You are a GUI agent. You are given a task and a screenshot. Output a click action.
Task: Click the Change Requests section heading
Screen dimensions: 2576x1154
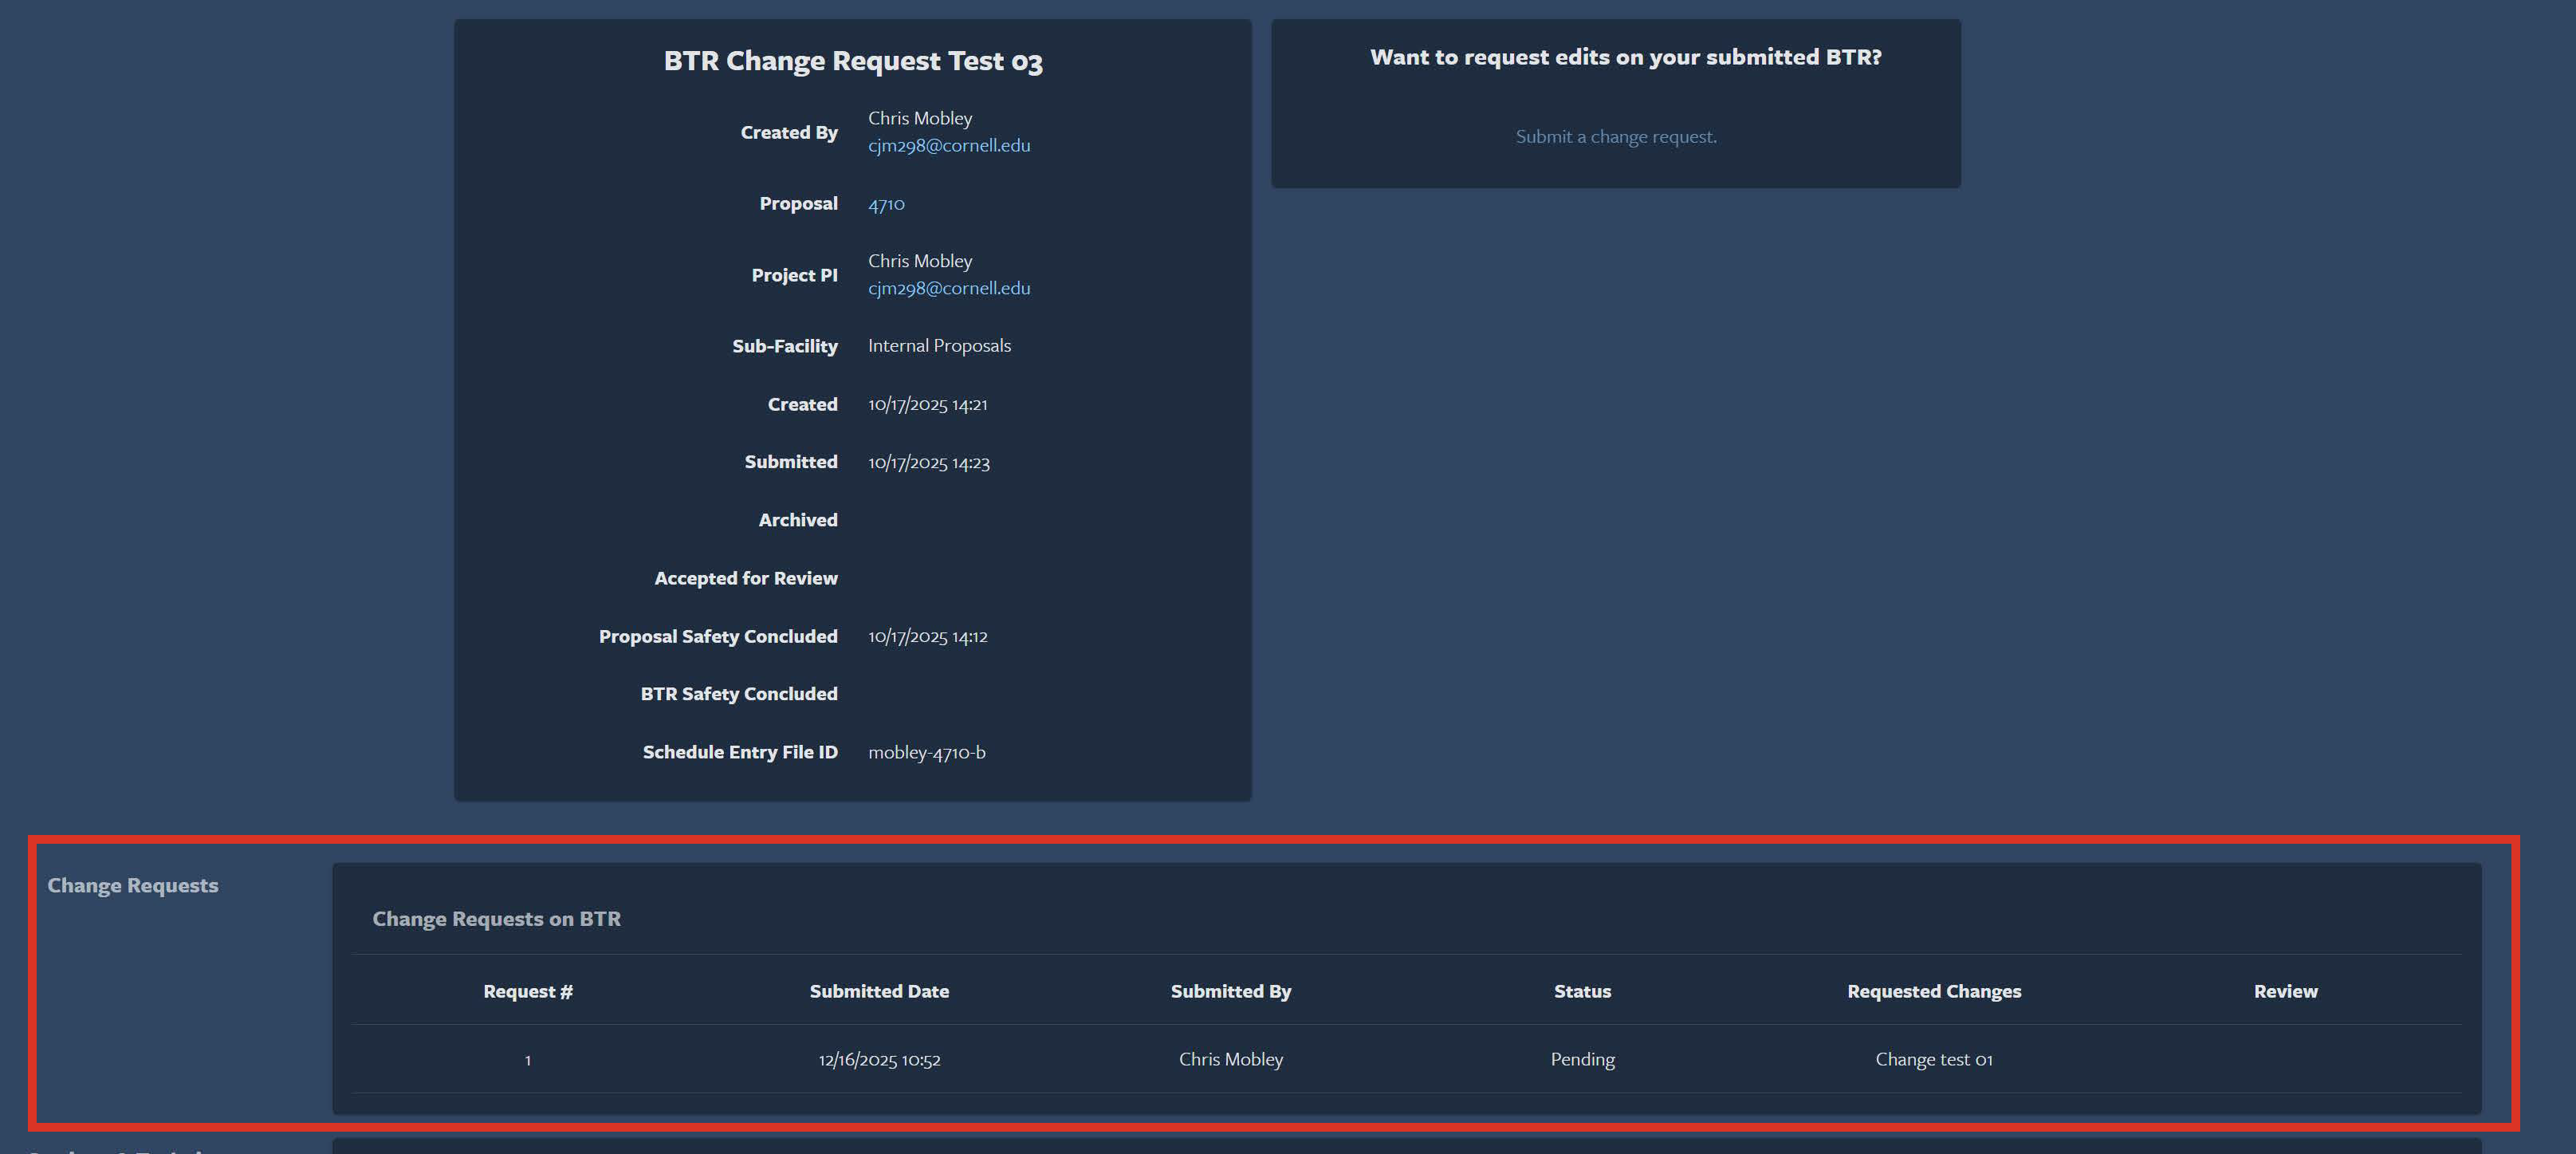[133, 885]
